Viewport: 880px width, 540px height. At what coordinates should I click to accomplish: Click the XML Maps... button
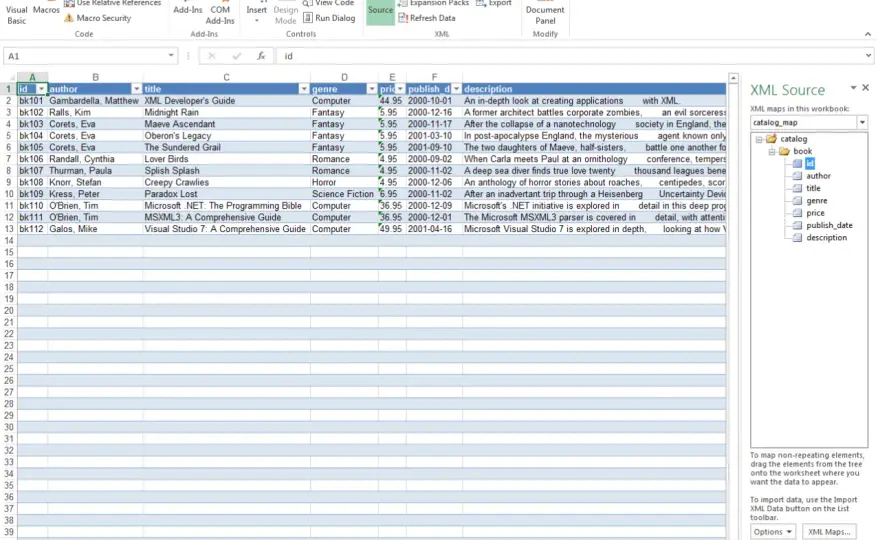coord(829,532)
